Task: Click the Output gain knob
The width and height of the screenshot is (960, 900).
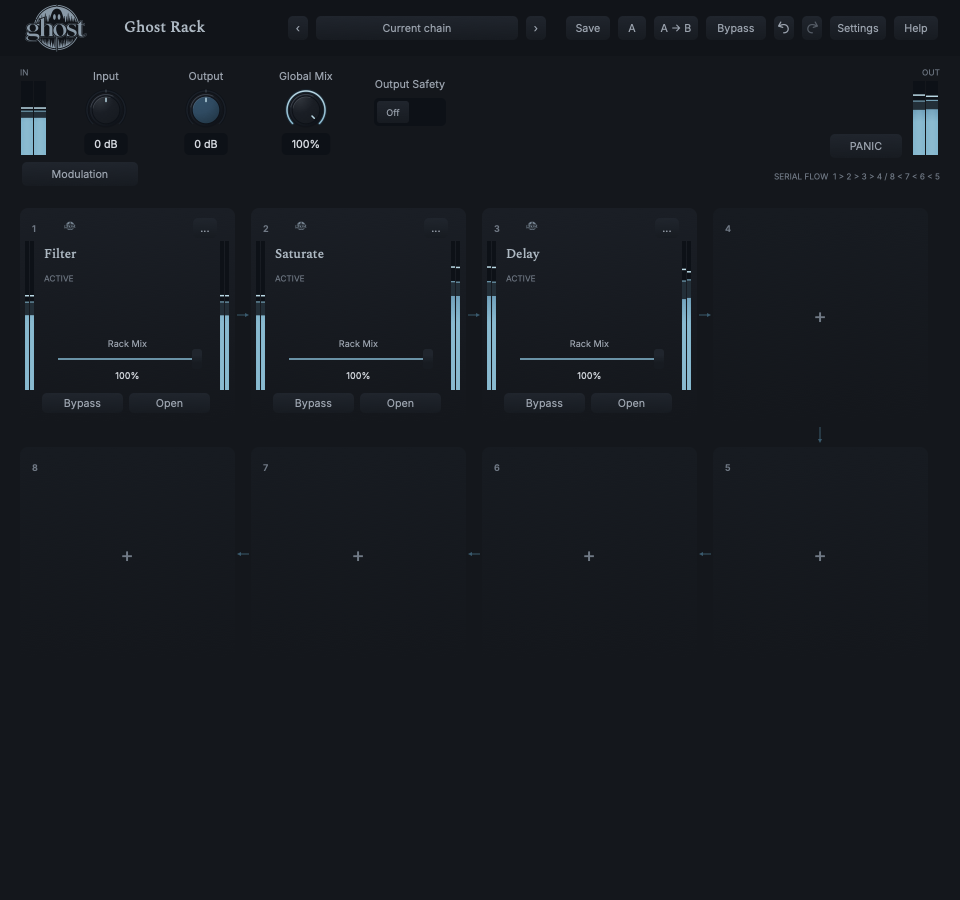Action: coord(206,110)
